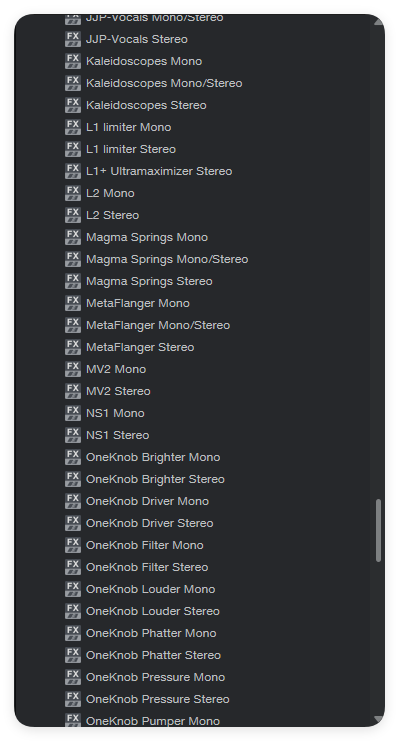Click the FX icon beside MetaFlanger Mono

[73, 303]
